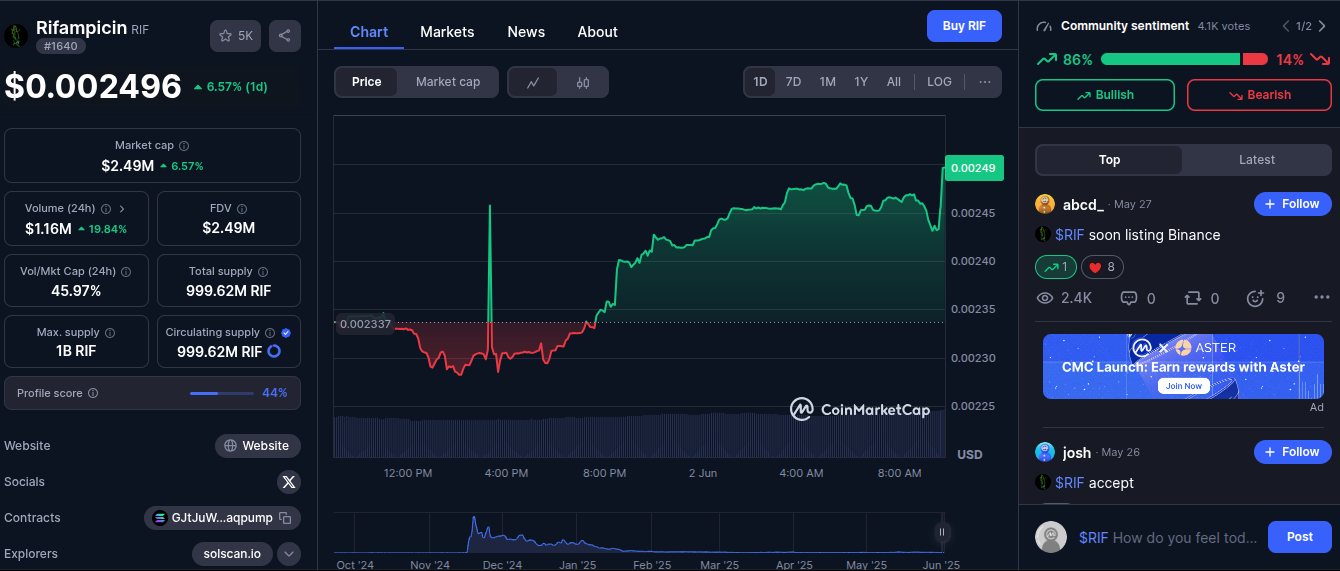Click the Profile score progress bar
1340x571 pixels.
[x=222, y=394]
